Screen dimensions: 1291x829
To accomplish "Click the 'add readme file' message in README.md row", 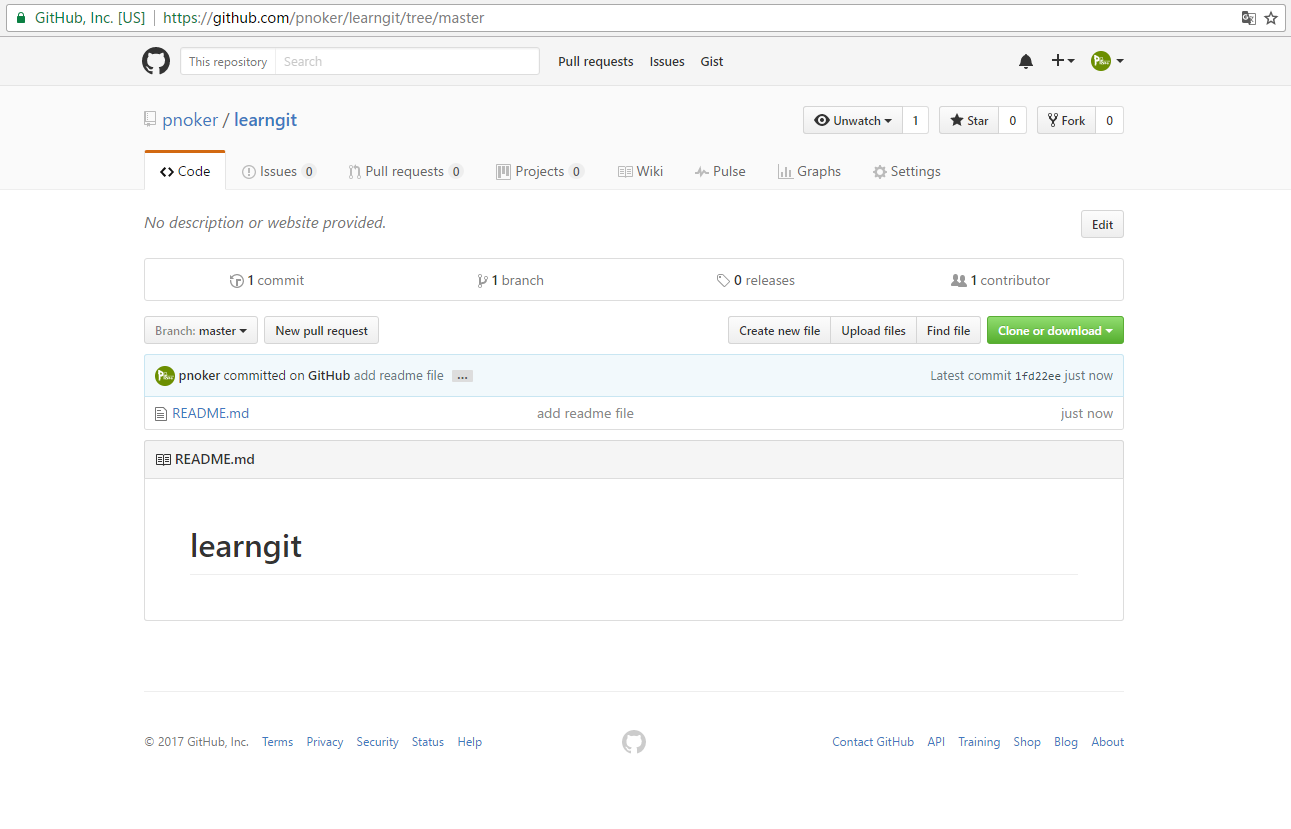I will coord(585,413).
